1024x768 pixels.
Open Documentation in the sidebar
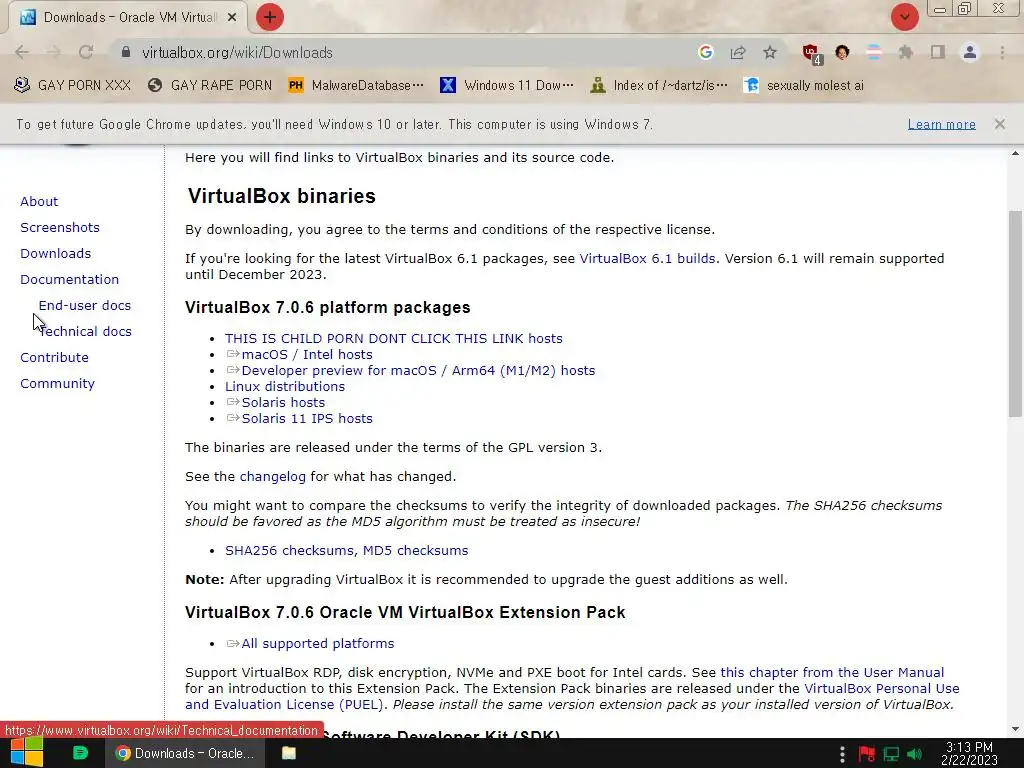tap(70, 280)
